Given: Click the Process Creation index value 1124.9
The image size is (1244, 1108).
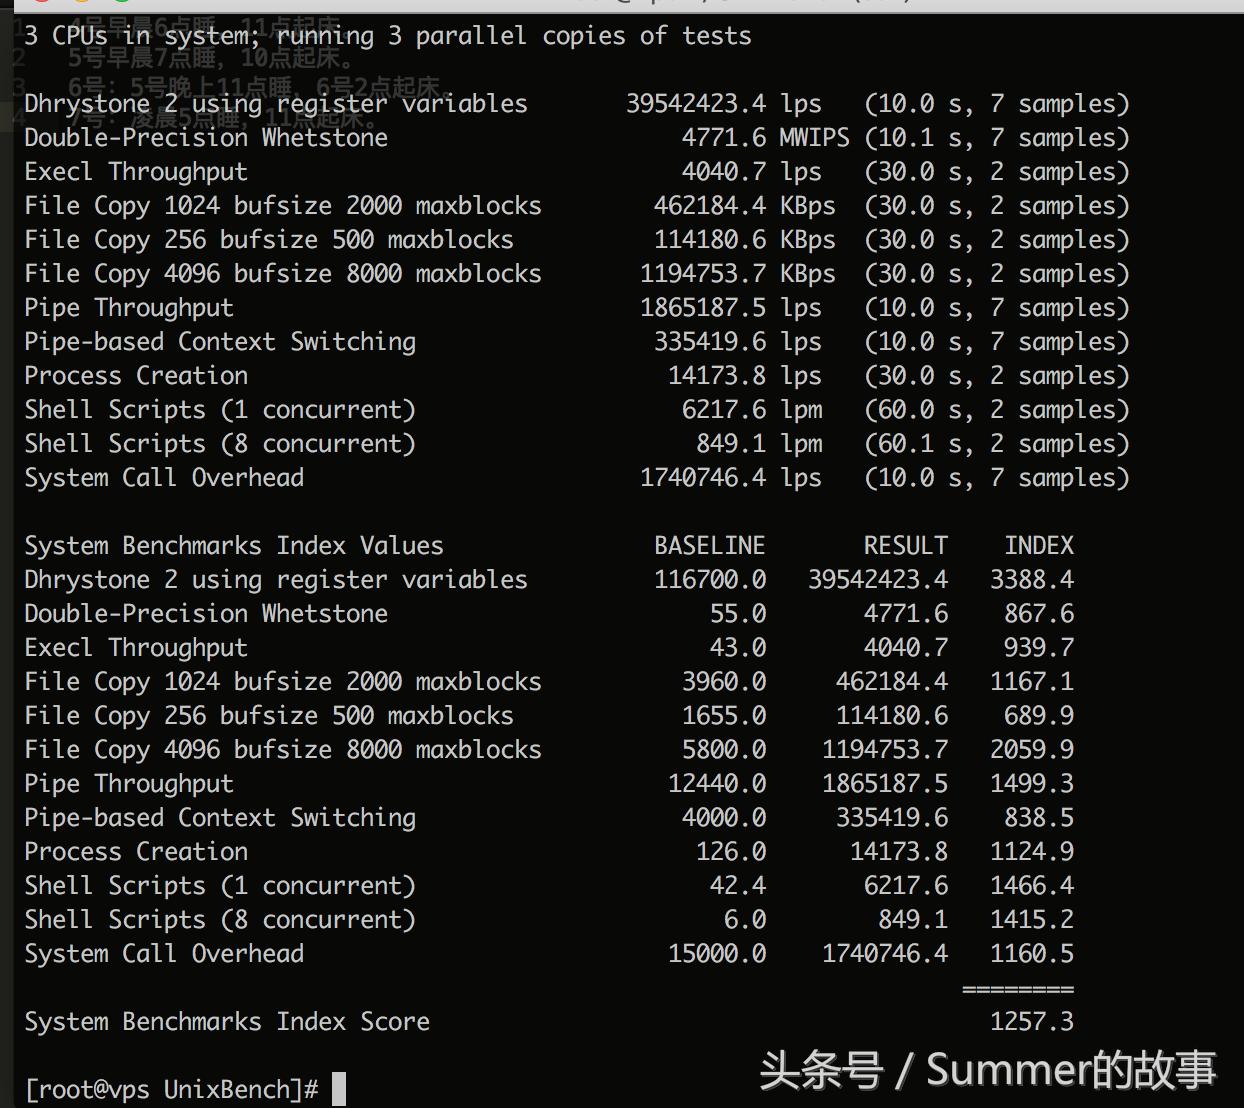Looking at the screenshot, I should click(1031, 851).
